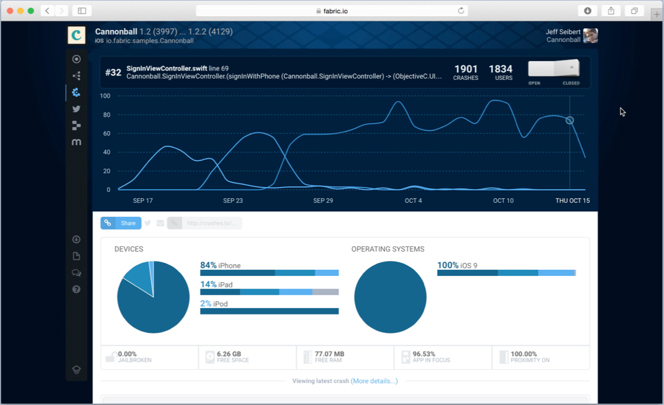The width and height of the screenshot is (664, 405).
Task: Open the Crashlytics gear icon in sidebar
Action: click(x=76, y=92)
